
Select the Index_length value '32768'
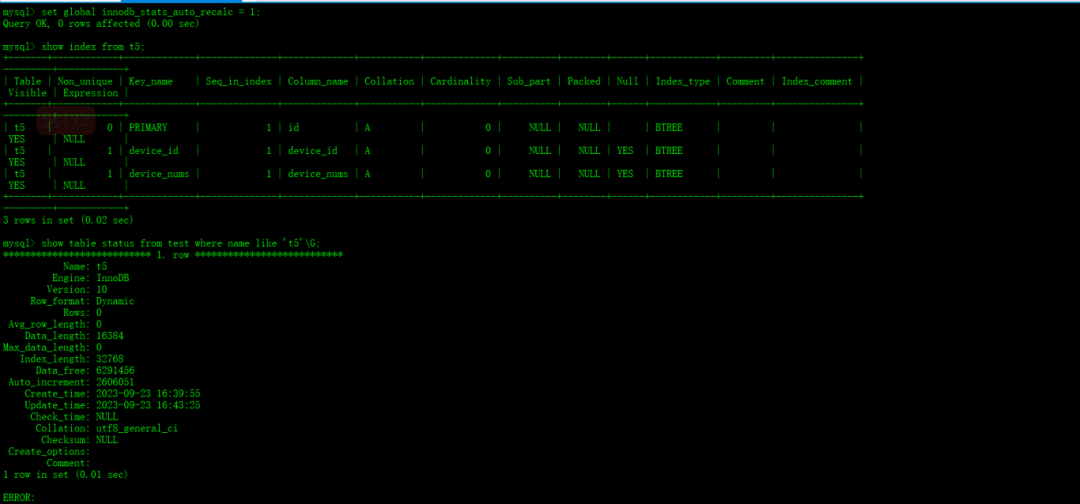(110, 359)
